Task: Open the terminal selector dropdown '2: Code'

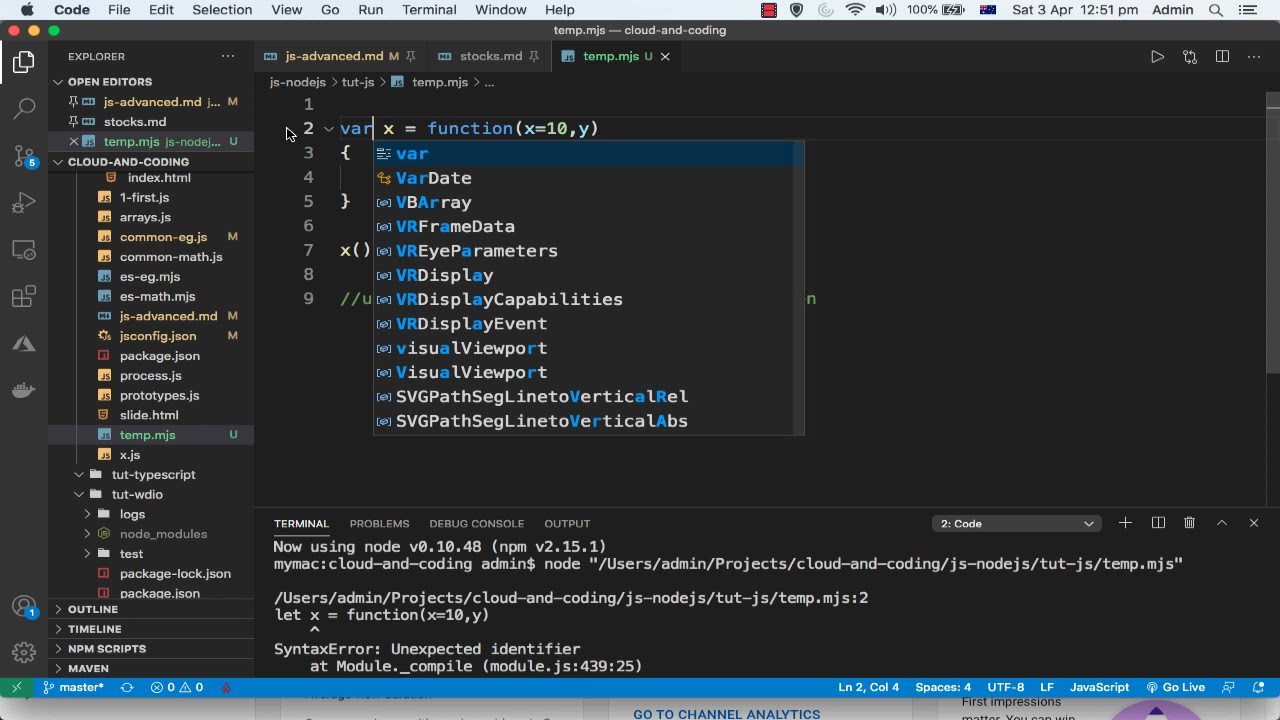Action: (x=1017, y=523)
